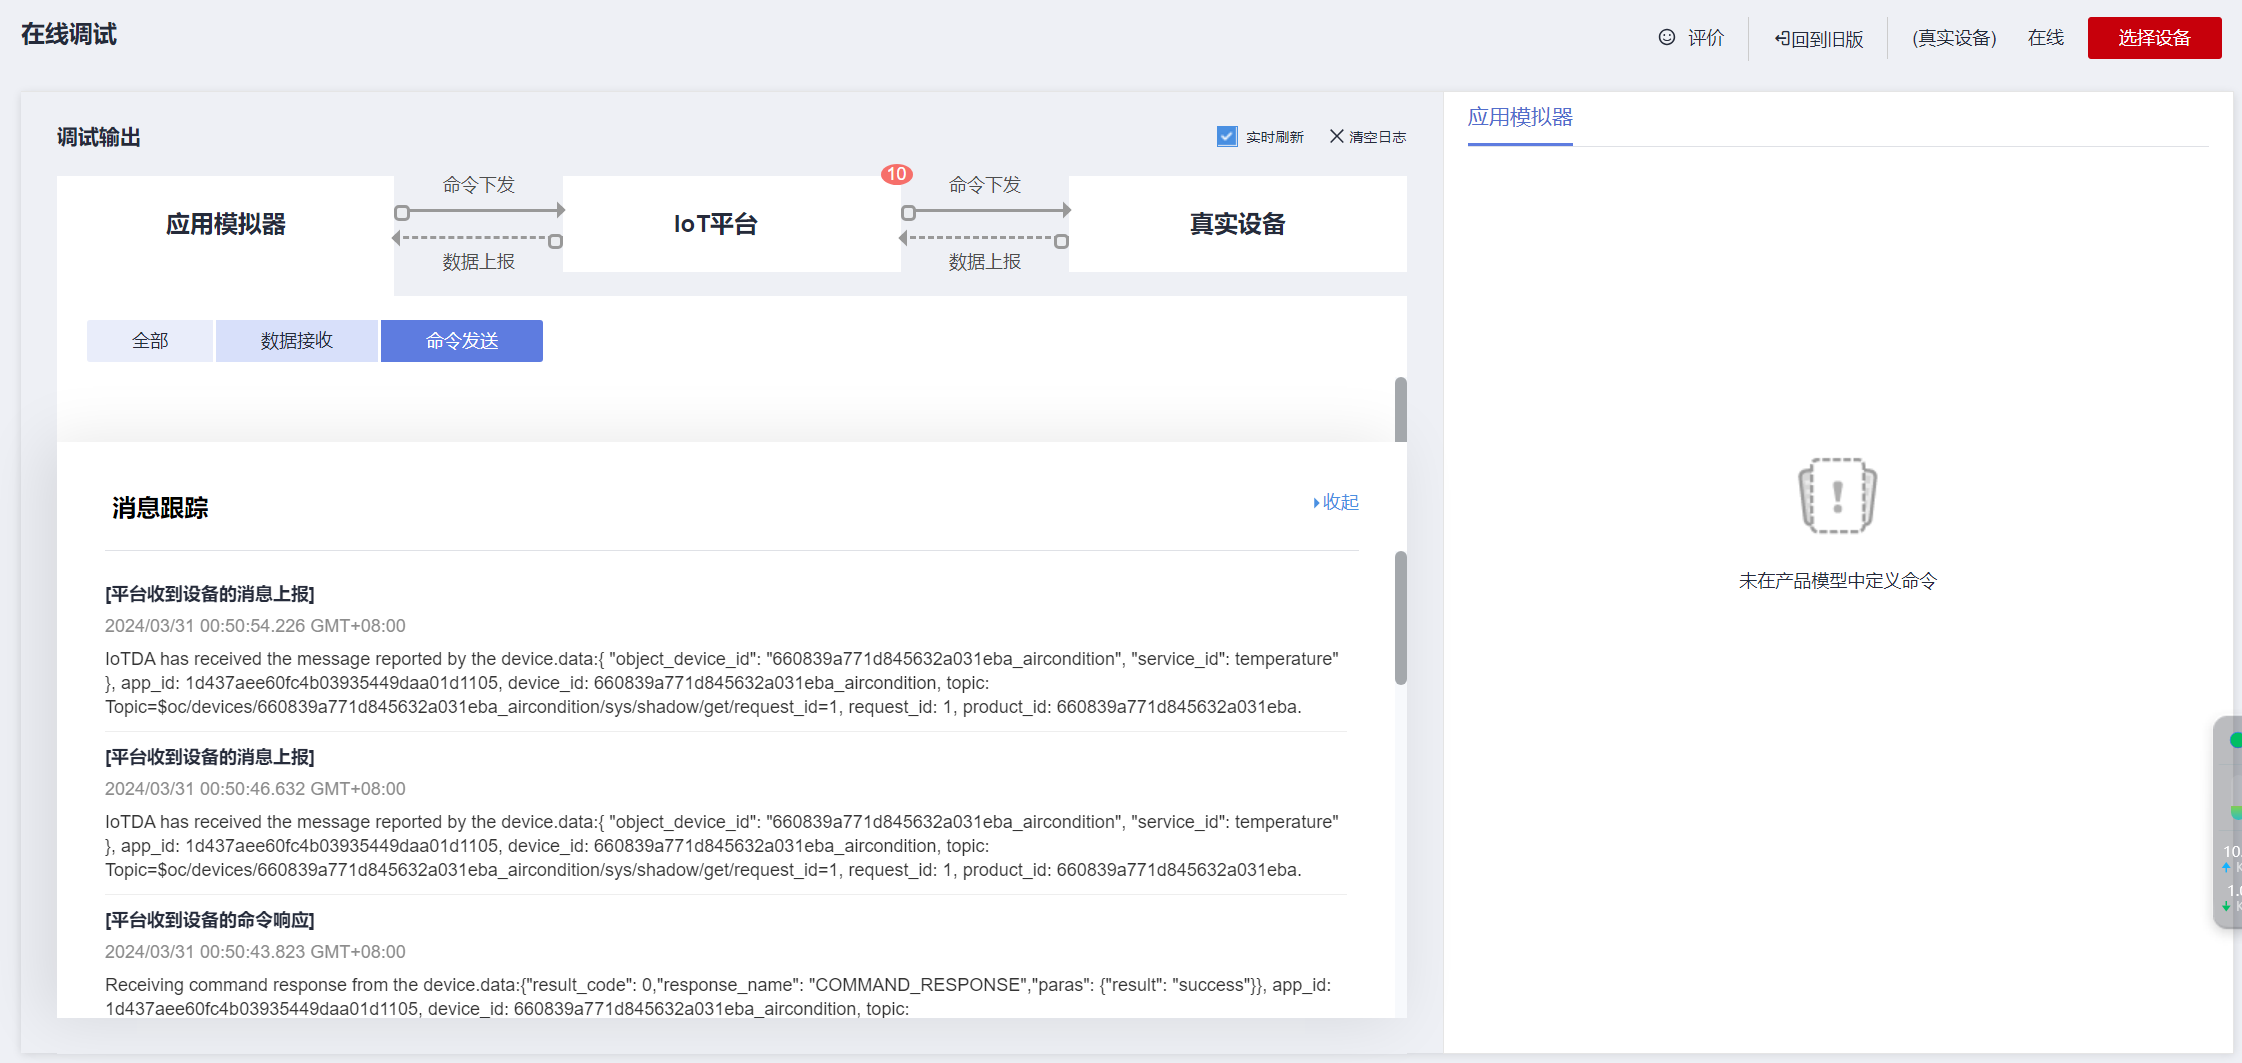Click the 清空日志 button text
Screen dimensions: 2242x1063
[x=1378, y=137]
